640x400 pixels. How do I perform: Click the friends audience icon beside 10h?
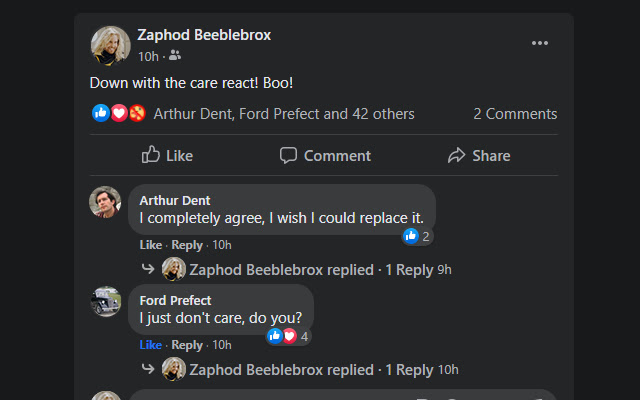pyautogui.click(x=176, y=56)
